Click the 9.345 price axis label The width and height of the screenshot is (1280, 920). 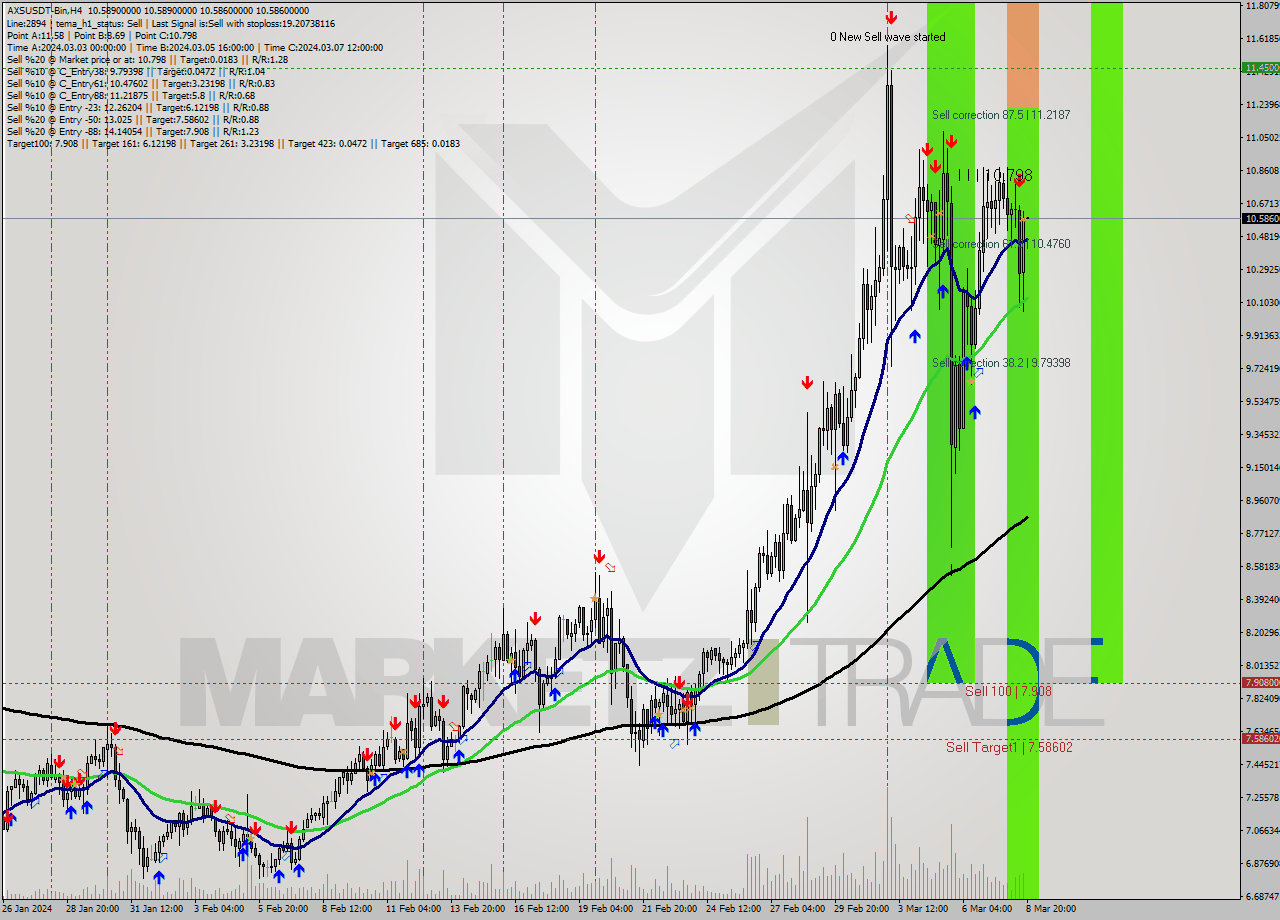(1262, 434)
